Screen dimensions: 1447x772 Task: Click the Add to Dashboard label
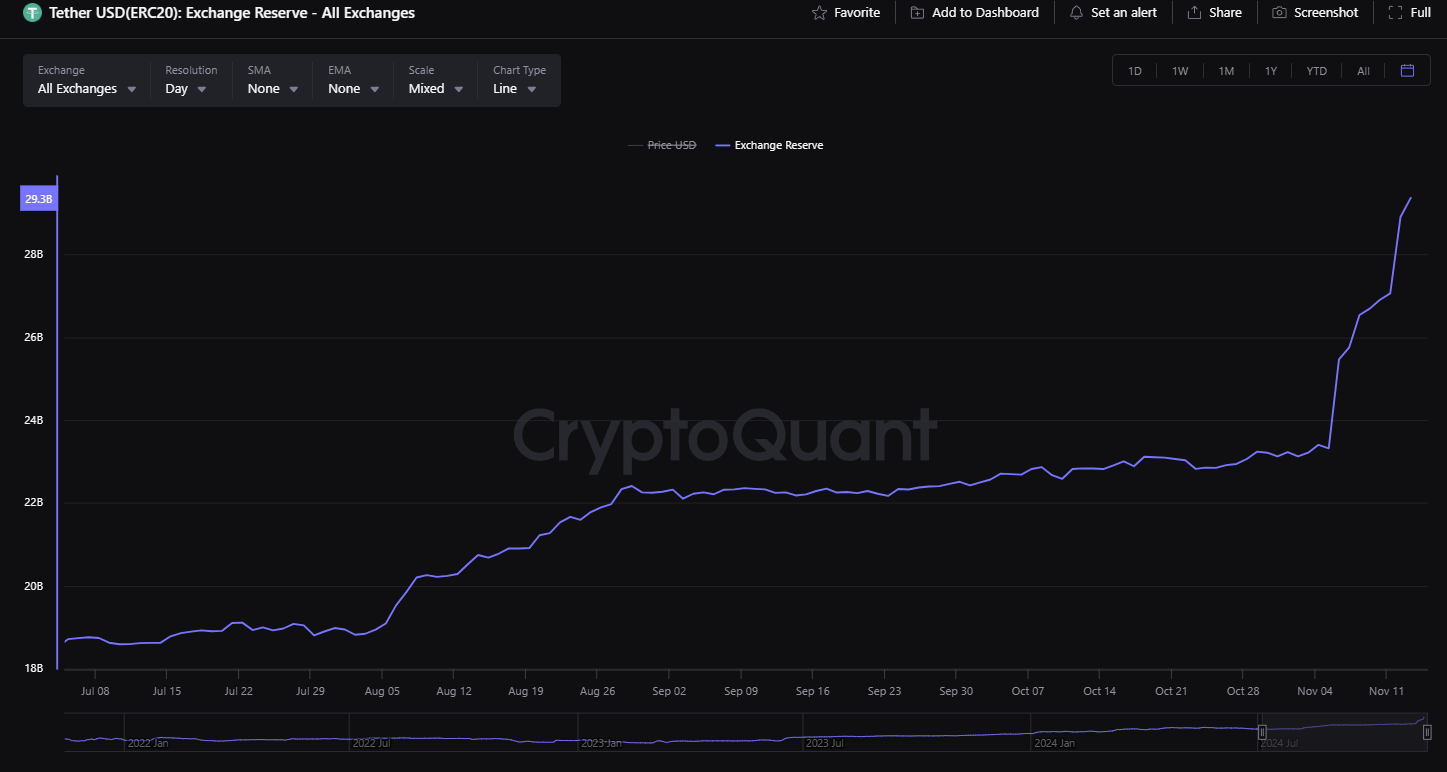tap(985, 13)
